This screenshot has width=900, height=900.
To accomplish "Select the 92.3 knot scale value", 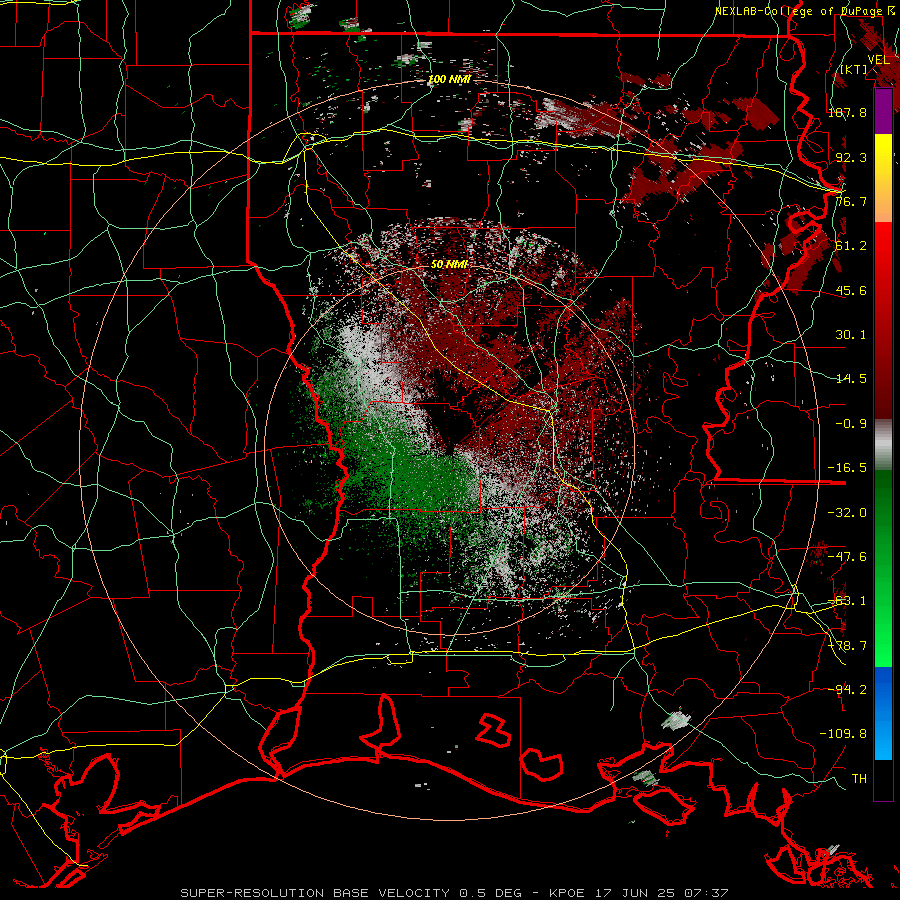I will click(x=851, y=157).
